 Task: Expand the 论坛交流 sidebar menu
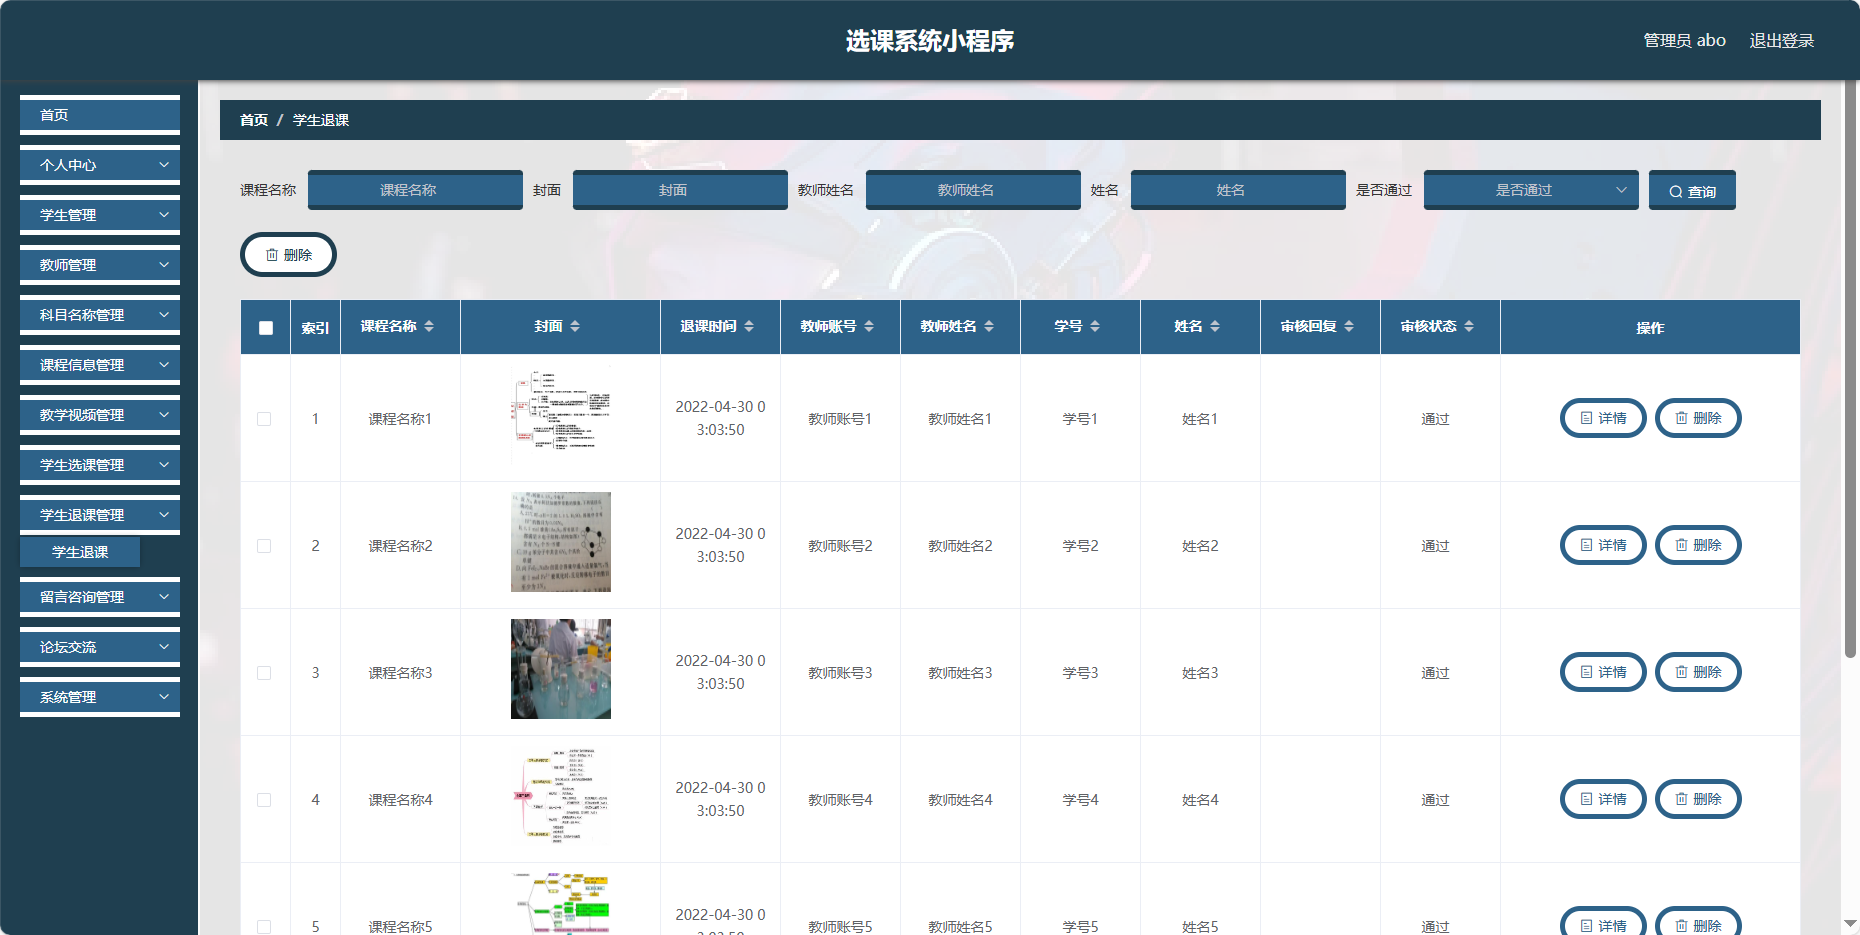pyautogui.click(x=100, y=647)
